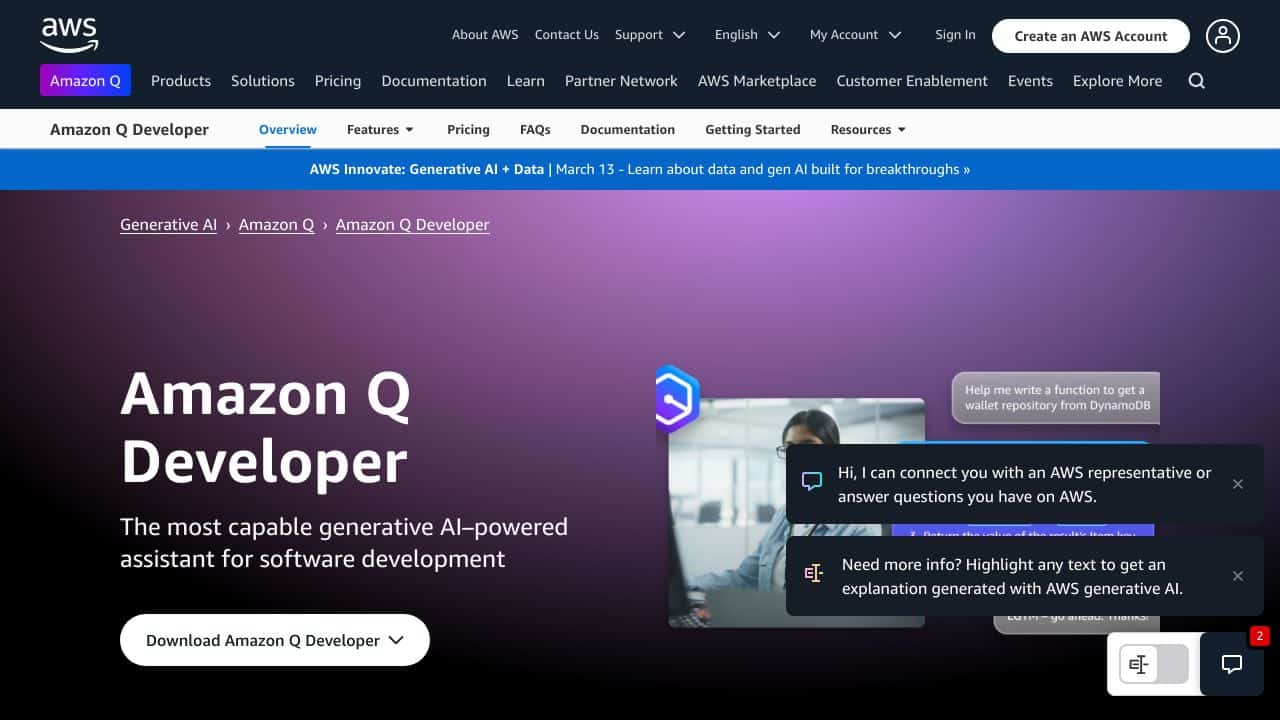Viewport: 1280px width, 720px height.
Task: Click the generative AI assistant tagline text
Action: click(x=344, y=542)
